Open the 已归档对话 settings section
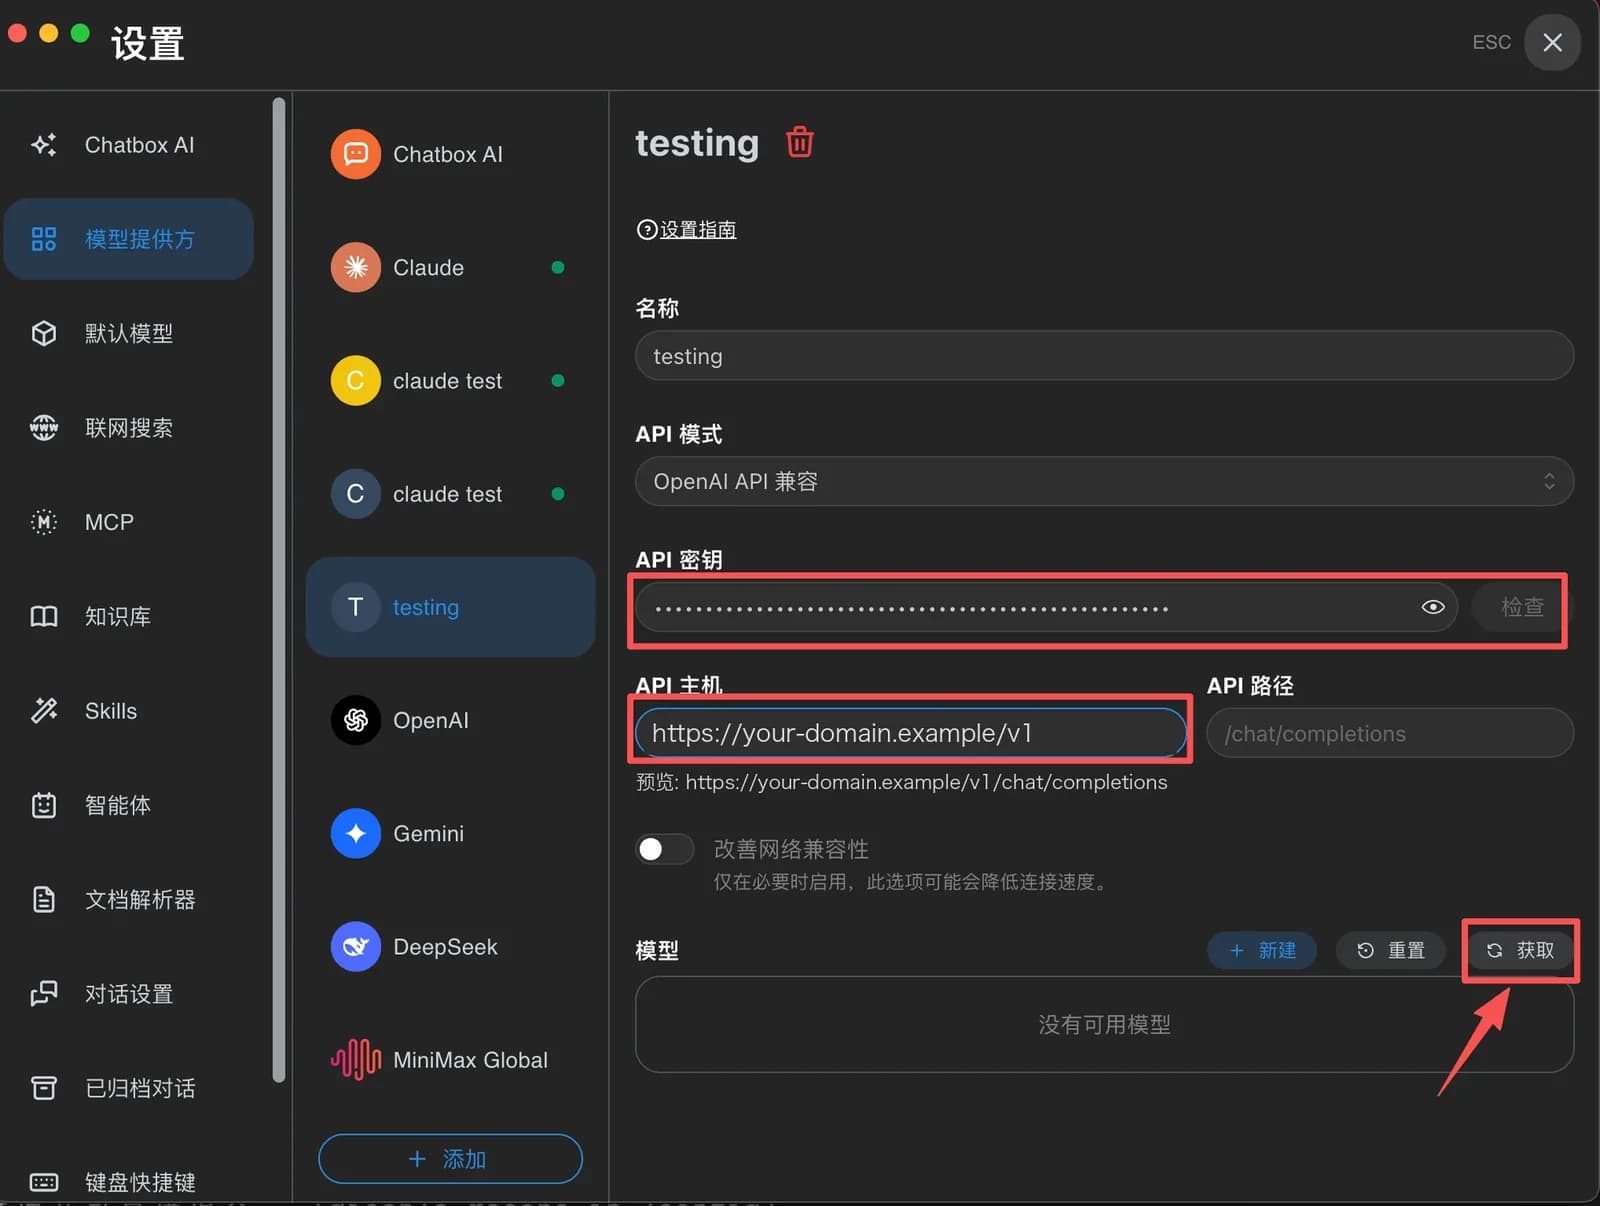 point(128,1088)
